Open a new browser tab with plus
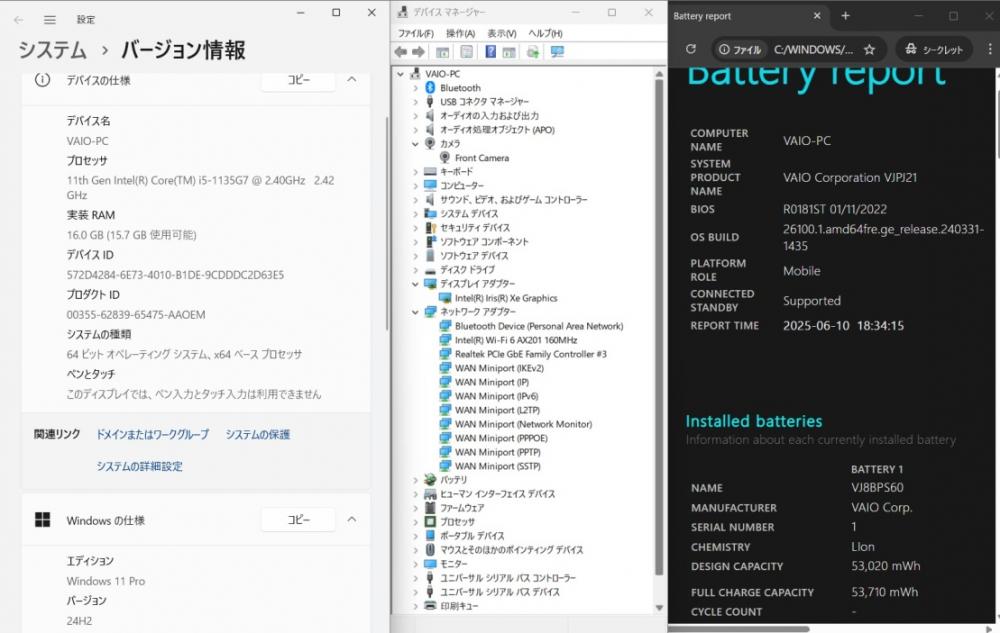 click(846, 16)
